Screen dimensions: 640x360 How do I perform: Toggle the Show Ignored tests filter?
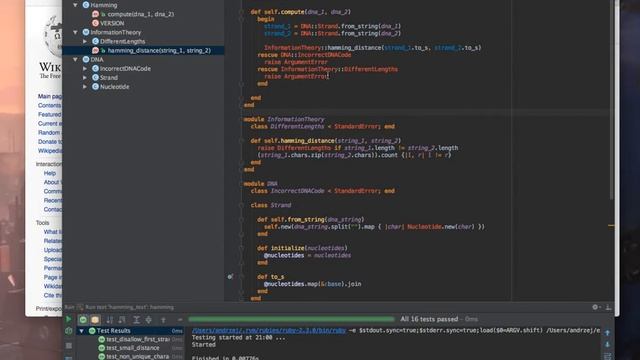coord(95,320)
